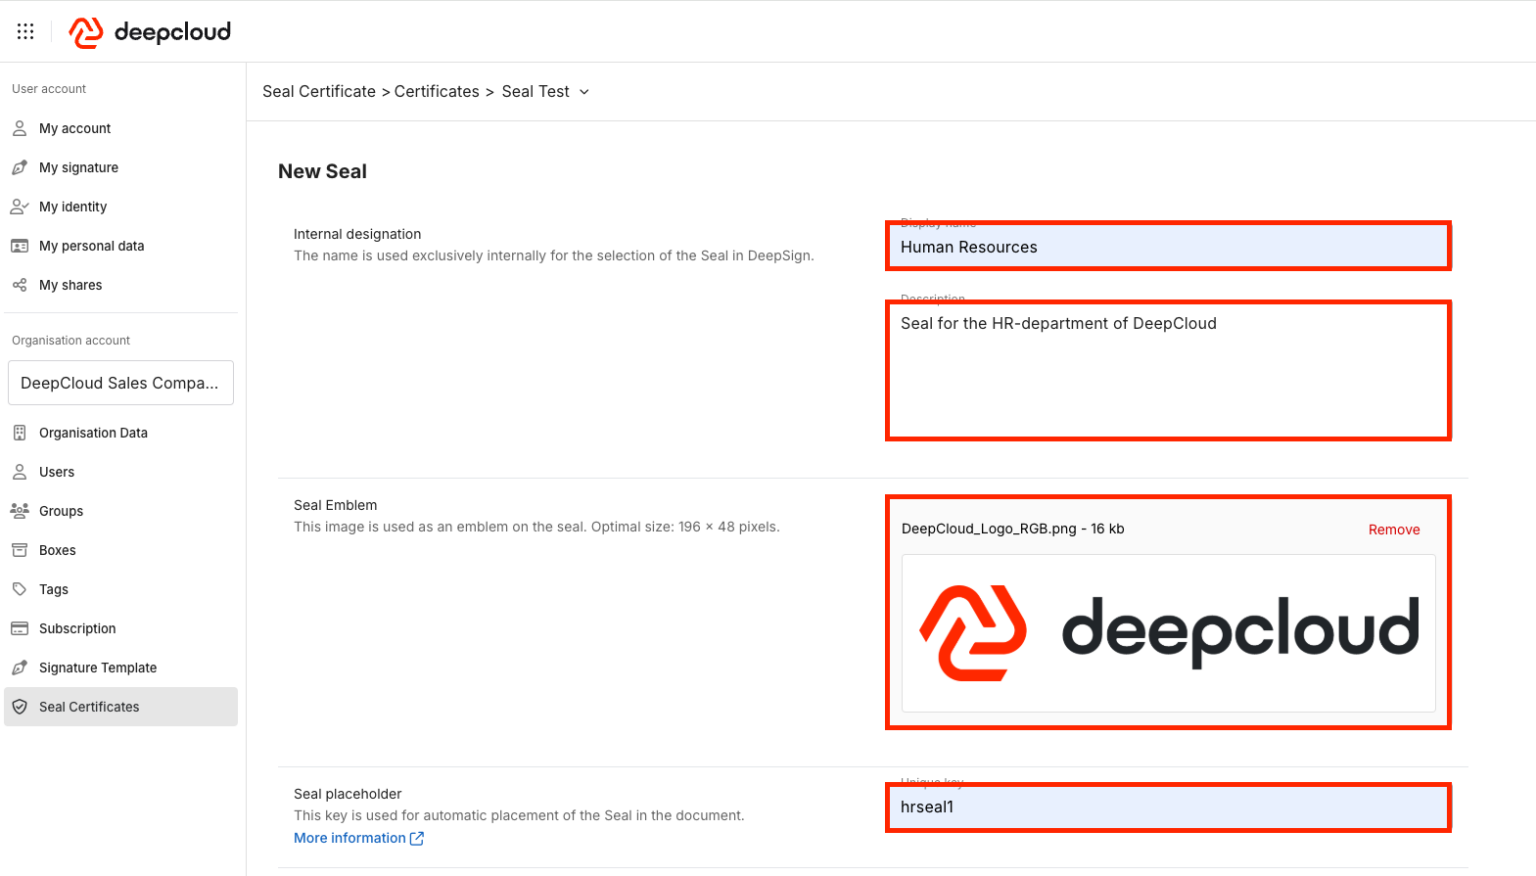Screen dimensions: 1536x876
Task: Click the Unique key field hrseal1
Action: point(1168,807)
